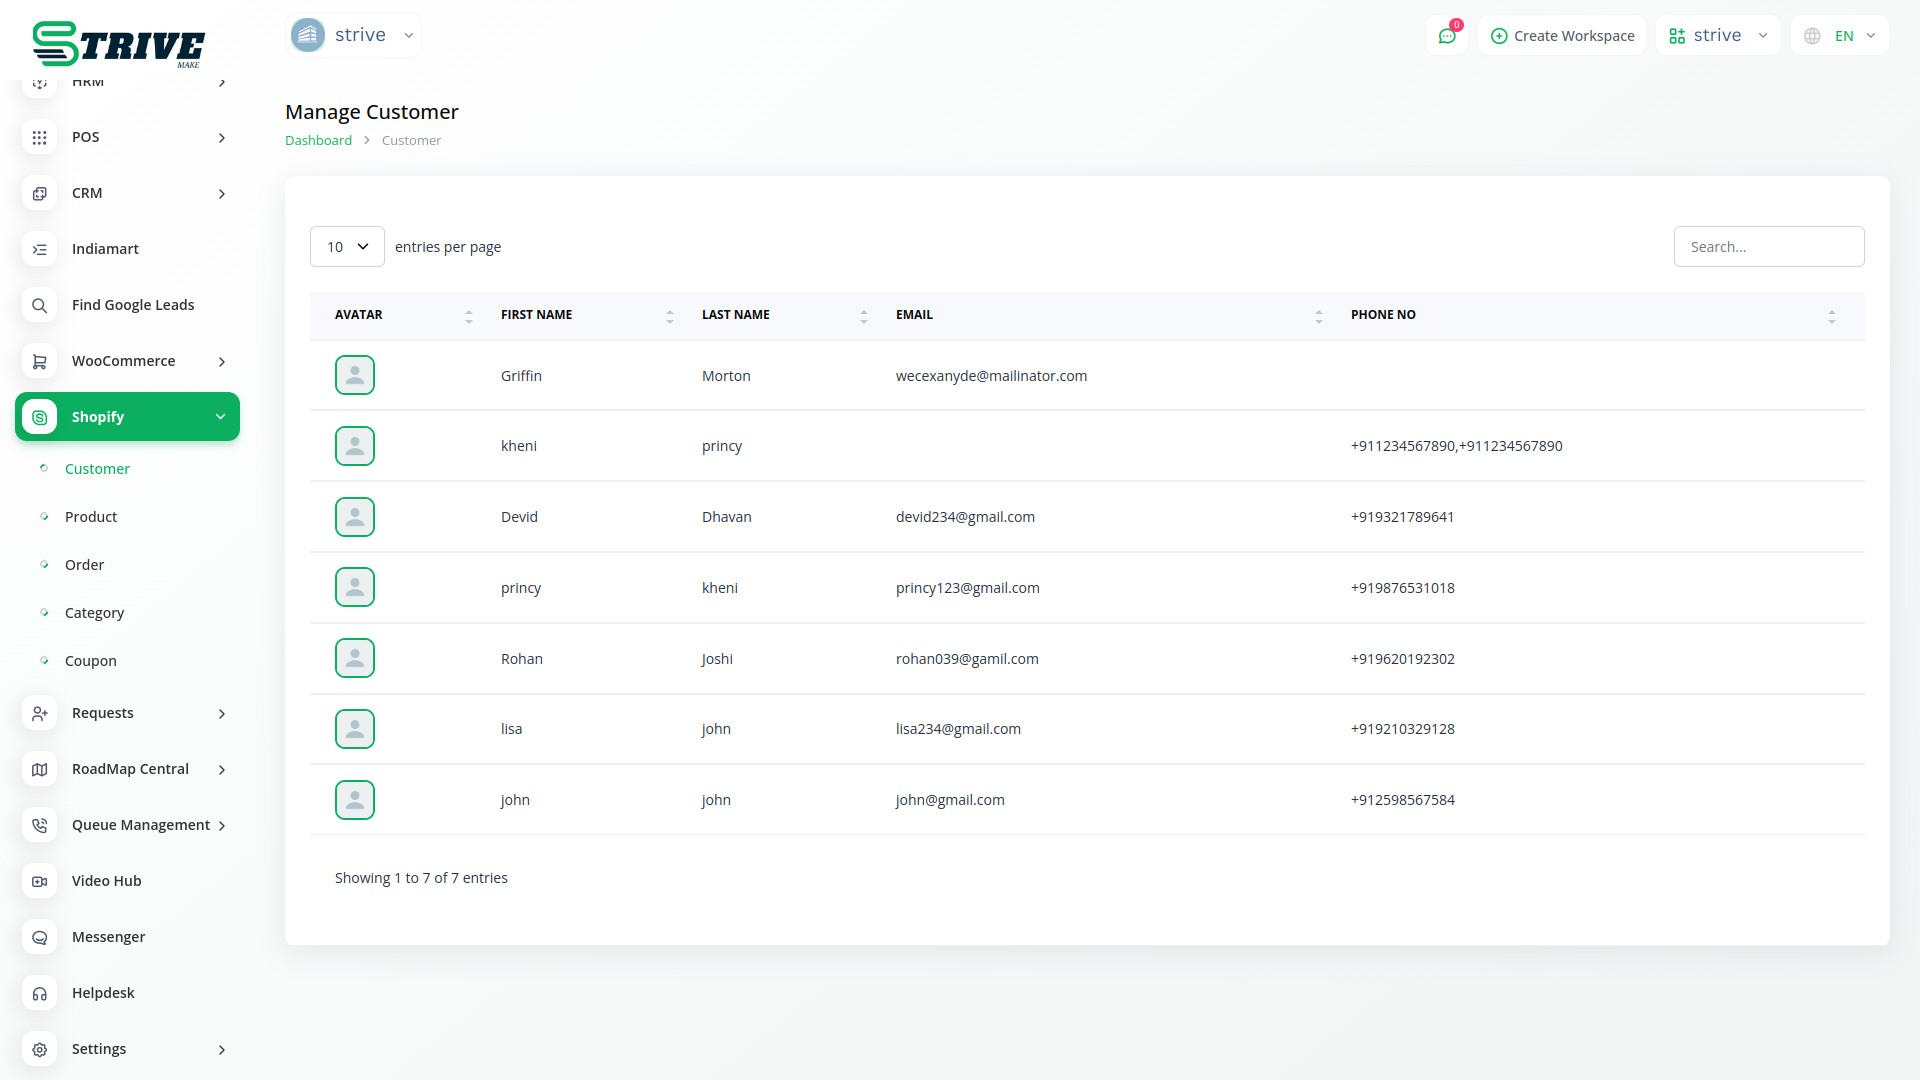
Task: Click the Create Workspace button
Action: click(1562, 36)
